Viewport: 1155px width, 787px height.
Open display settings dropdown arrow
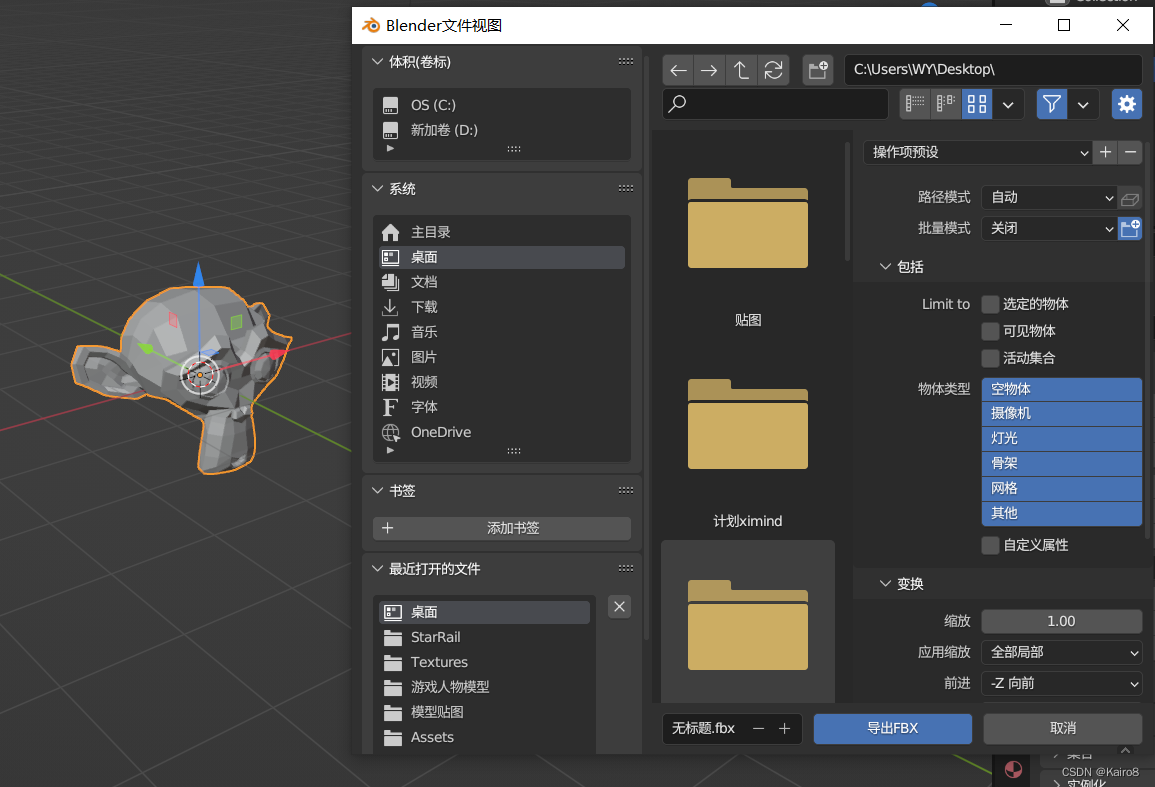(1008, 104)
